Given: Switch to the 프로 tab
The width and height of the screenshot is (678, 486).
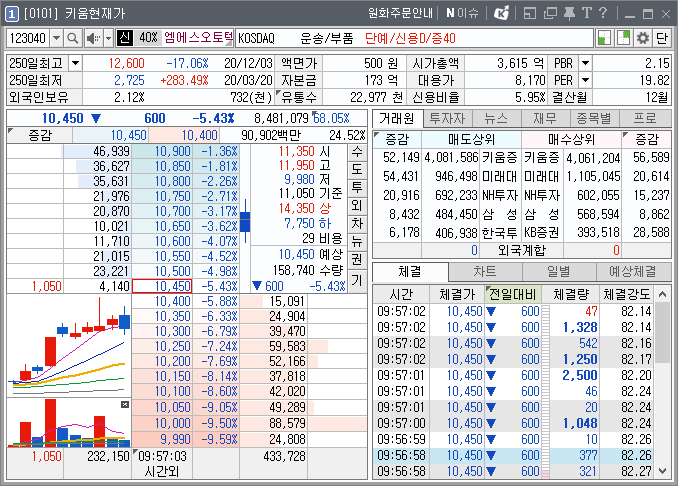Looking at the screenshot, I should pyautogui.click(x=645, y=118).
